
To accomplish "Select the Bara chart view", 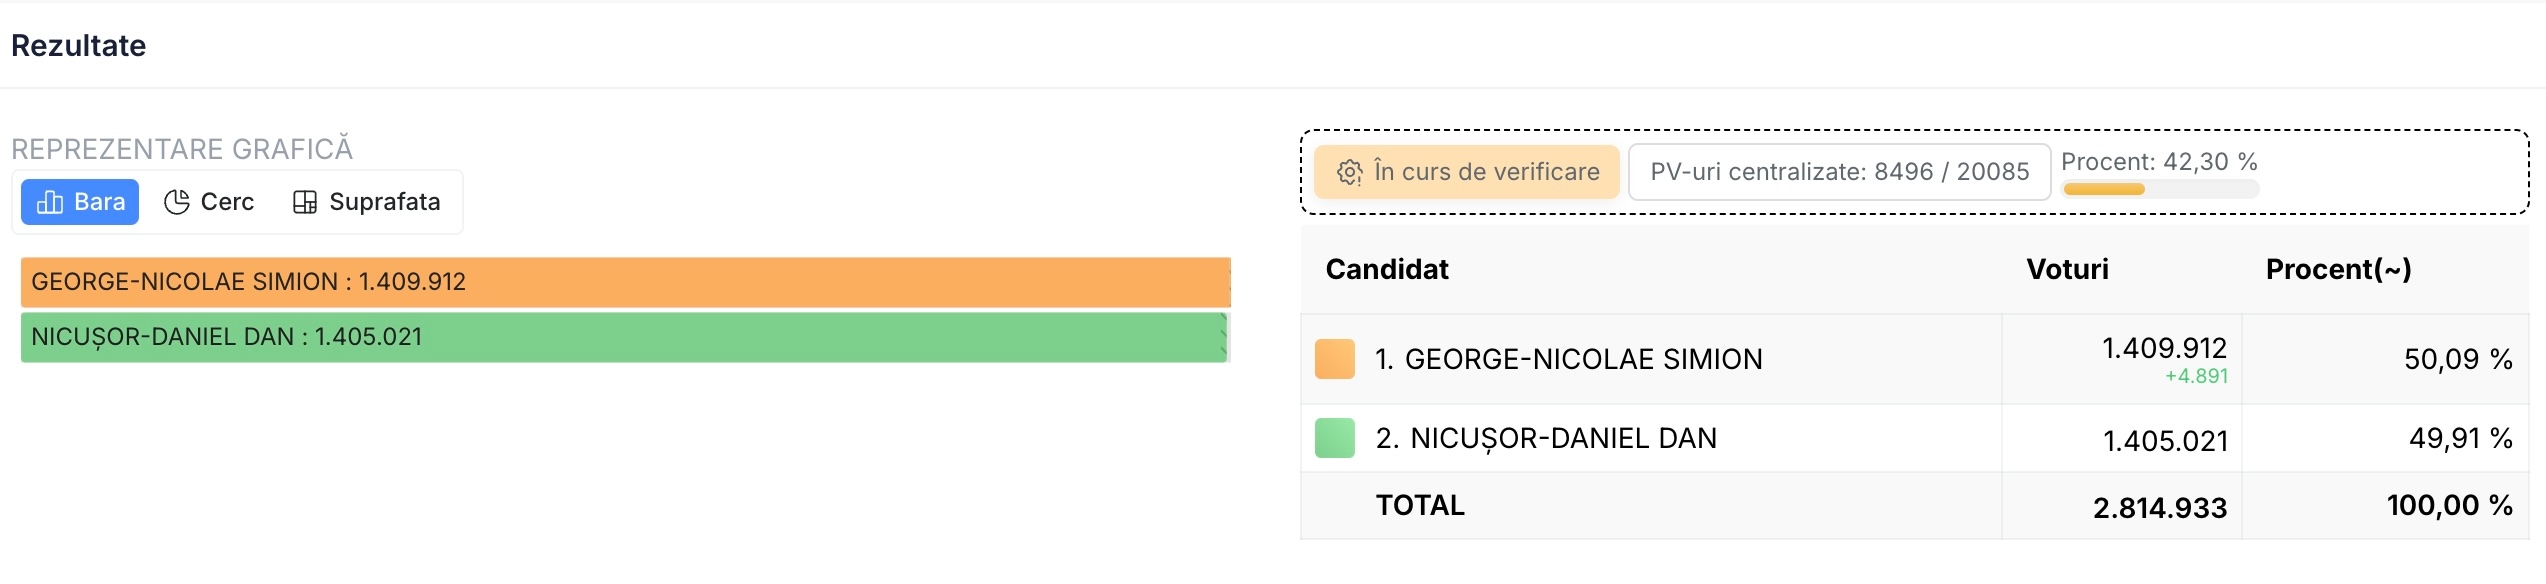I will pyautogui.click(x=80, y=203).
